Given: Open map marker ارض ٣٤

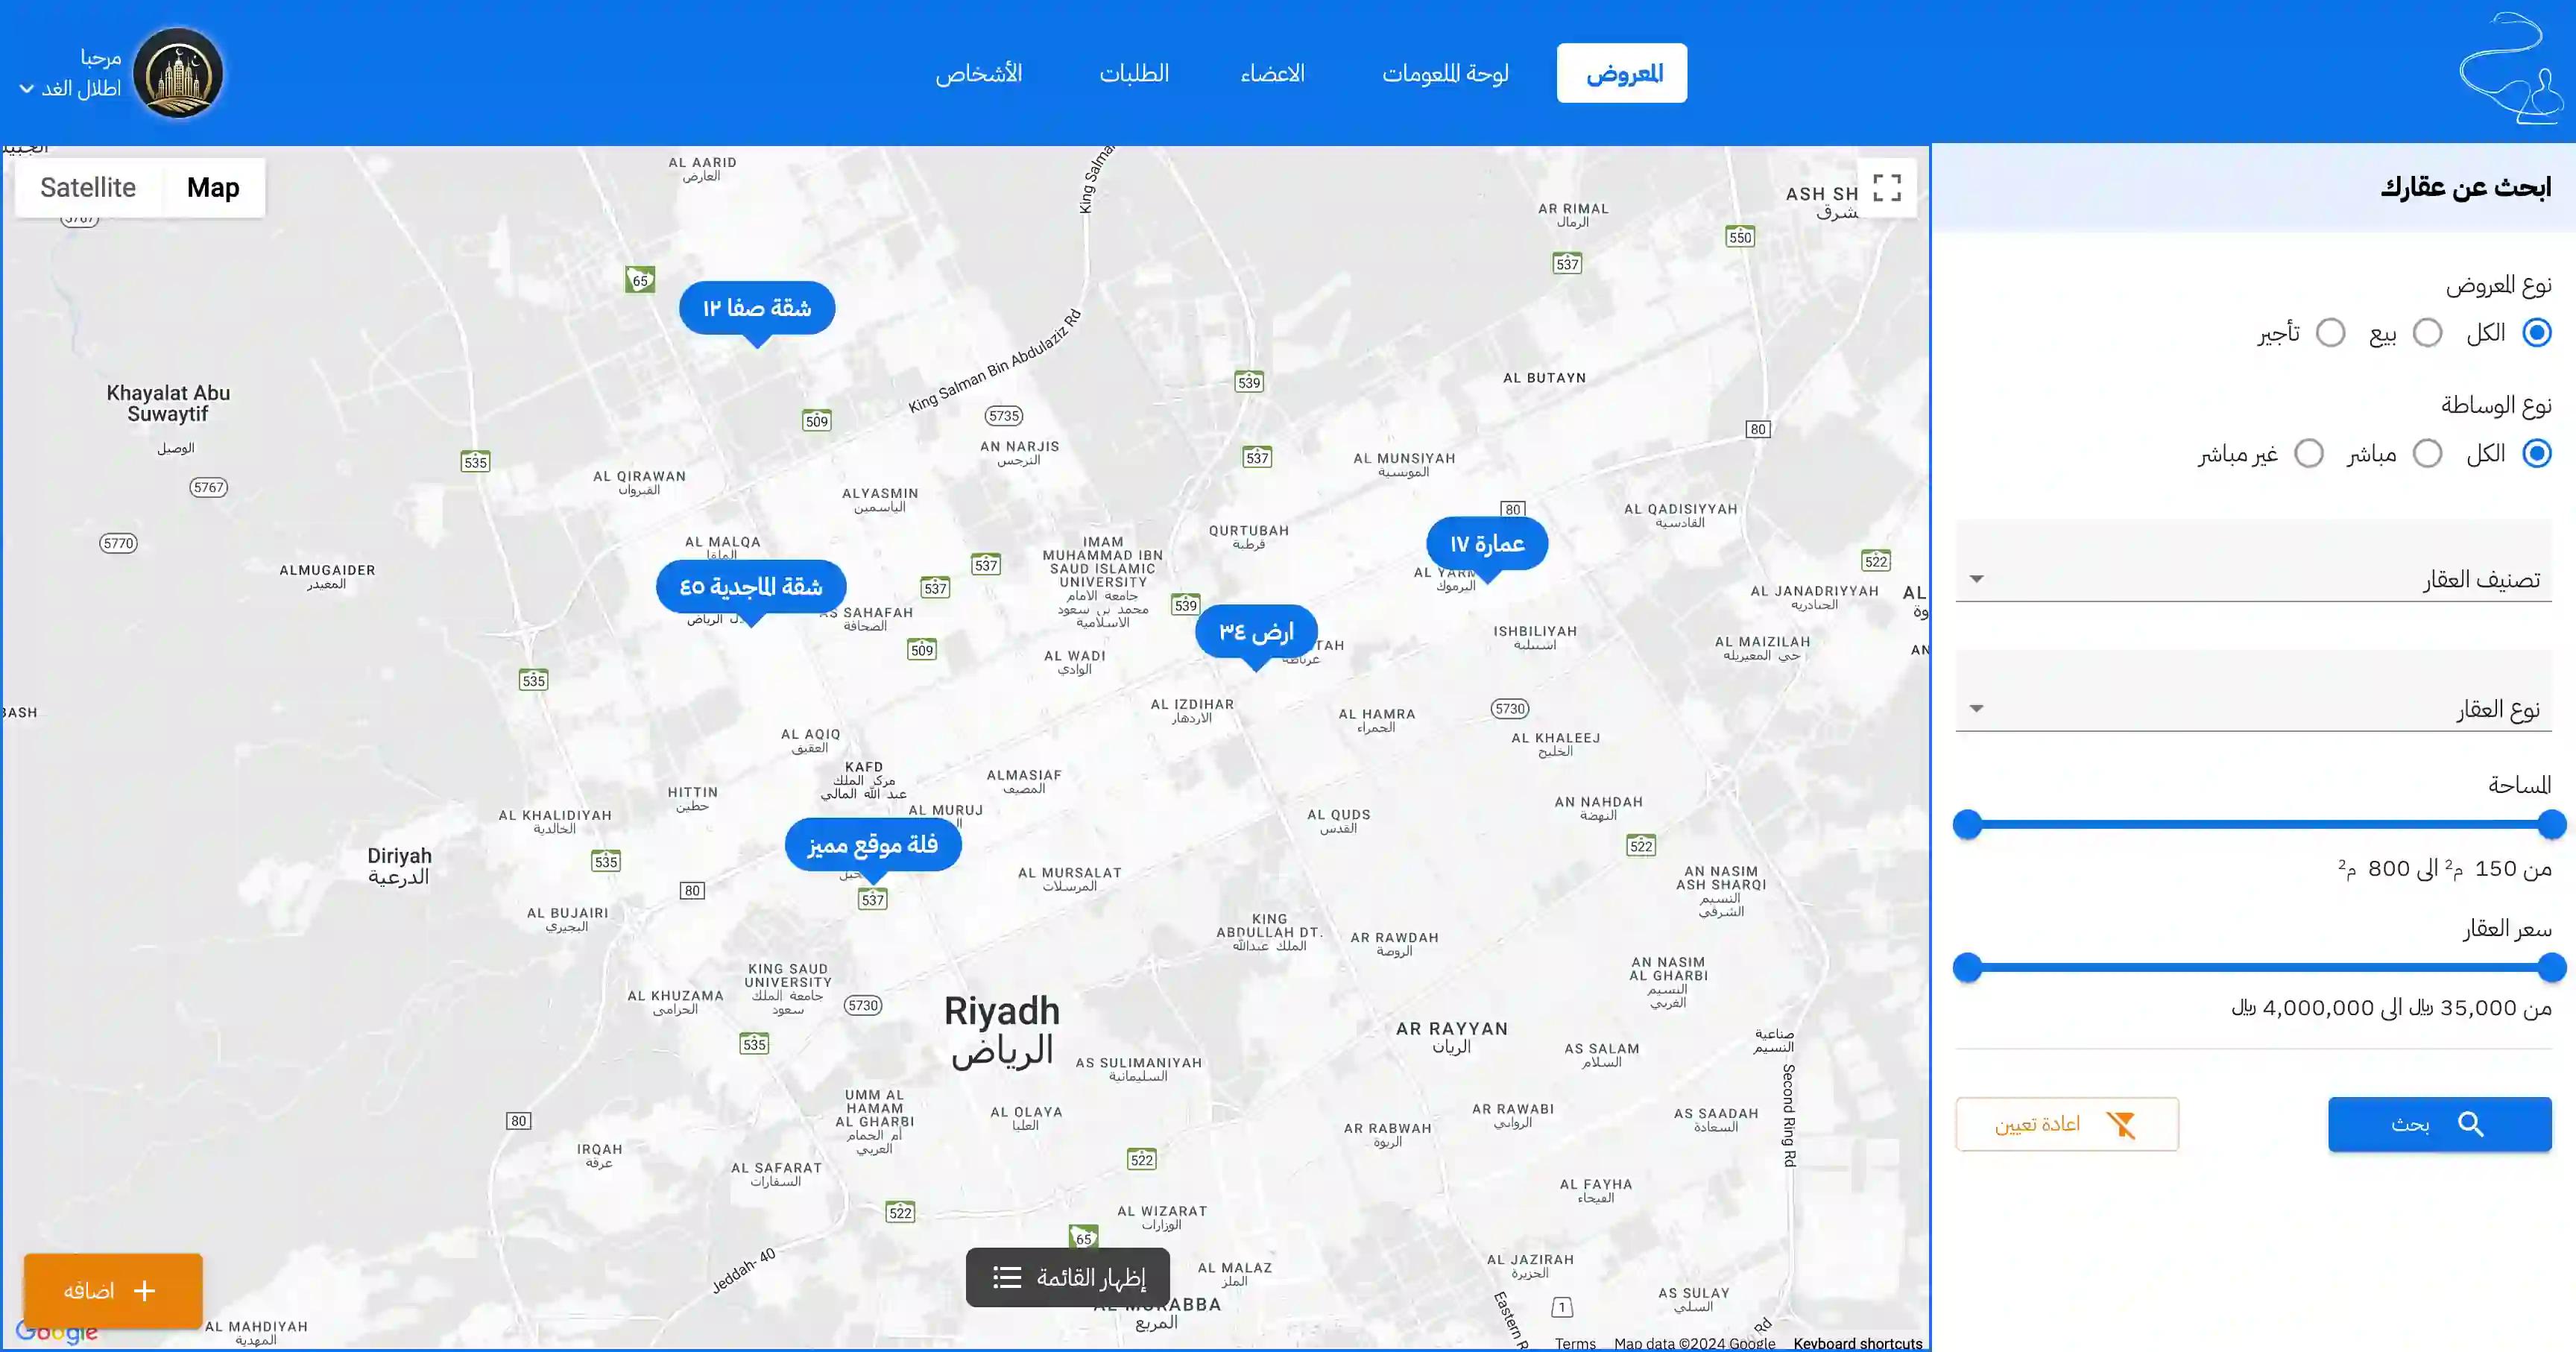Looking at the screenshot, I should click(1256, 632).
